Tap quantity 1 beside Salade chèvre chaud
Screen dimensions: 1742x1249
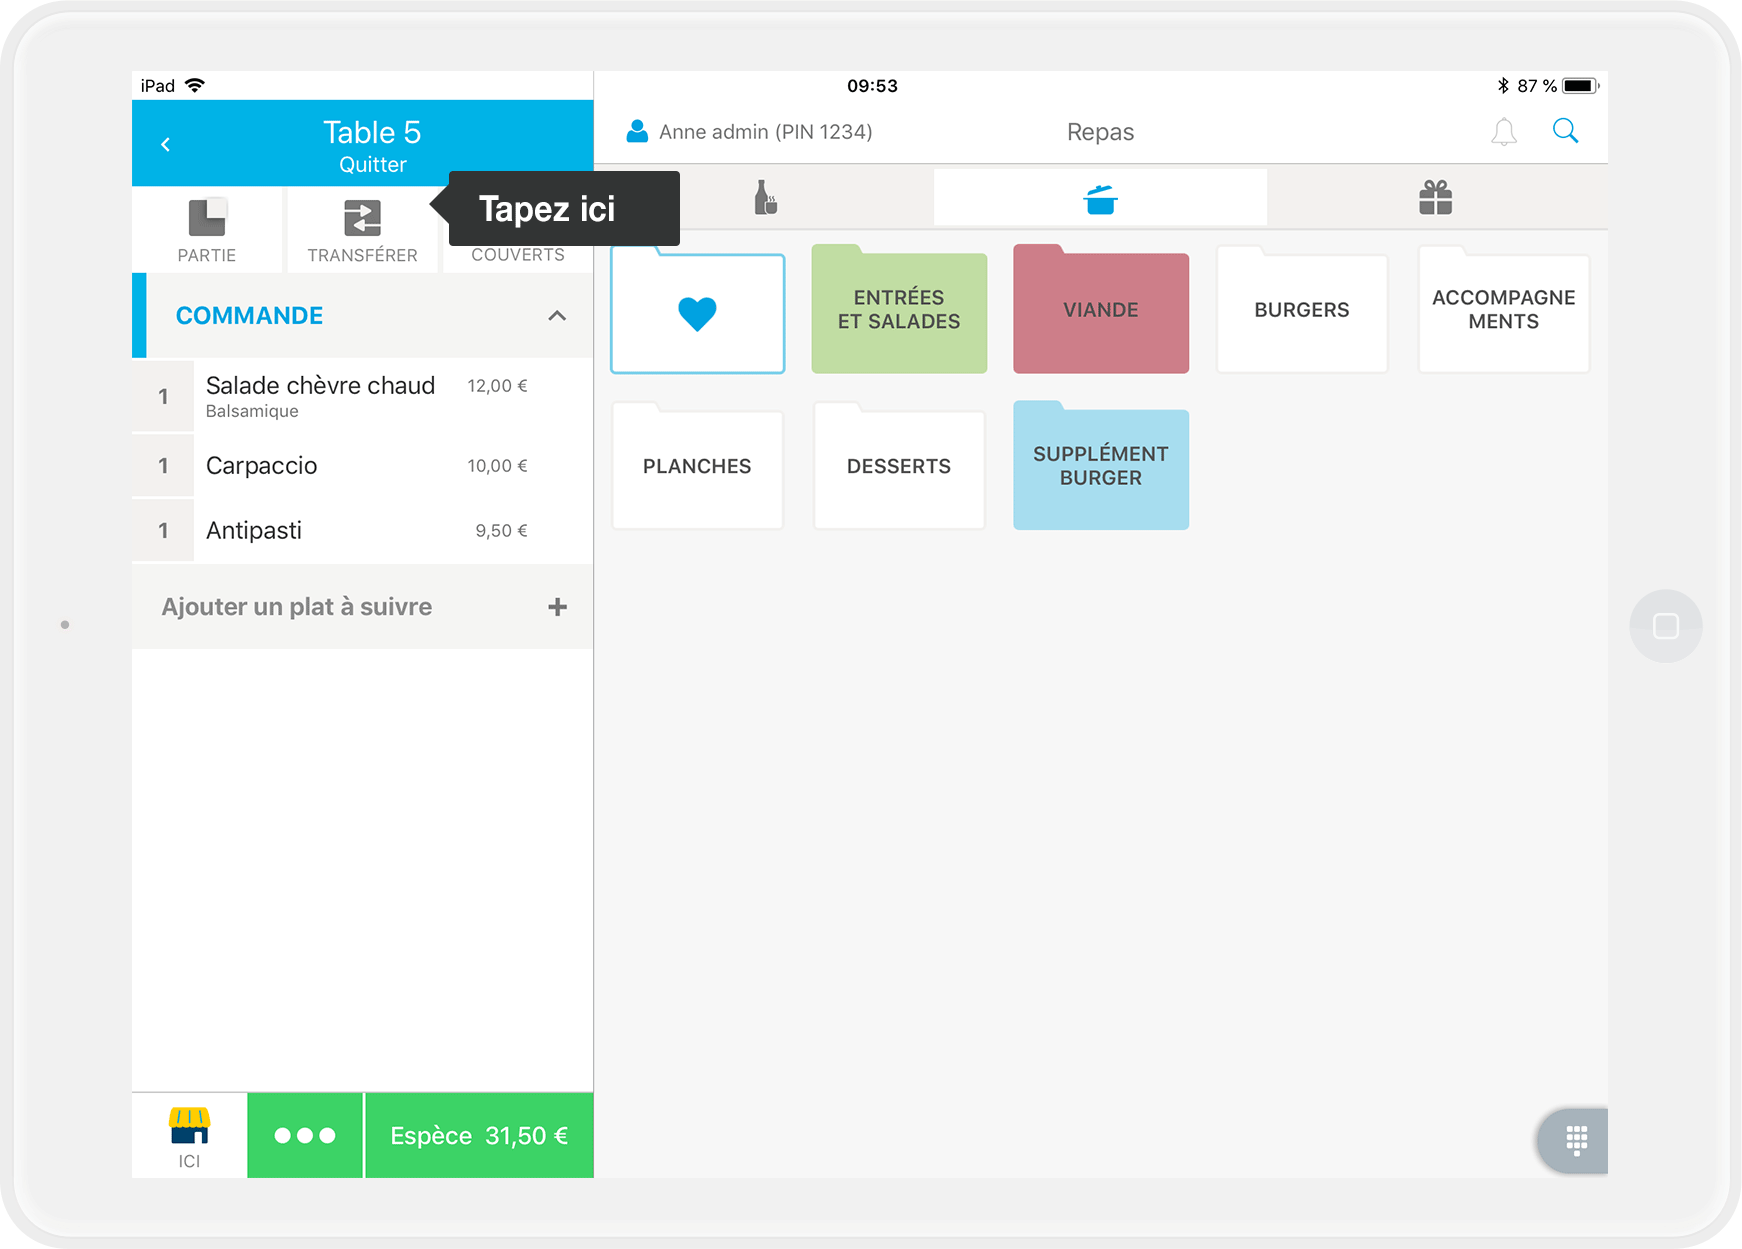[x=163, y=396]
